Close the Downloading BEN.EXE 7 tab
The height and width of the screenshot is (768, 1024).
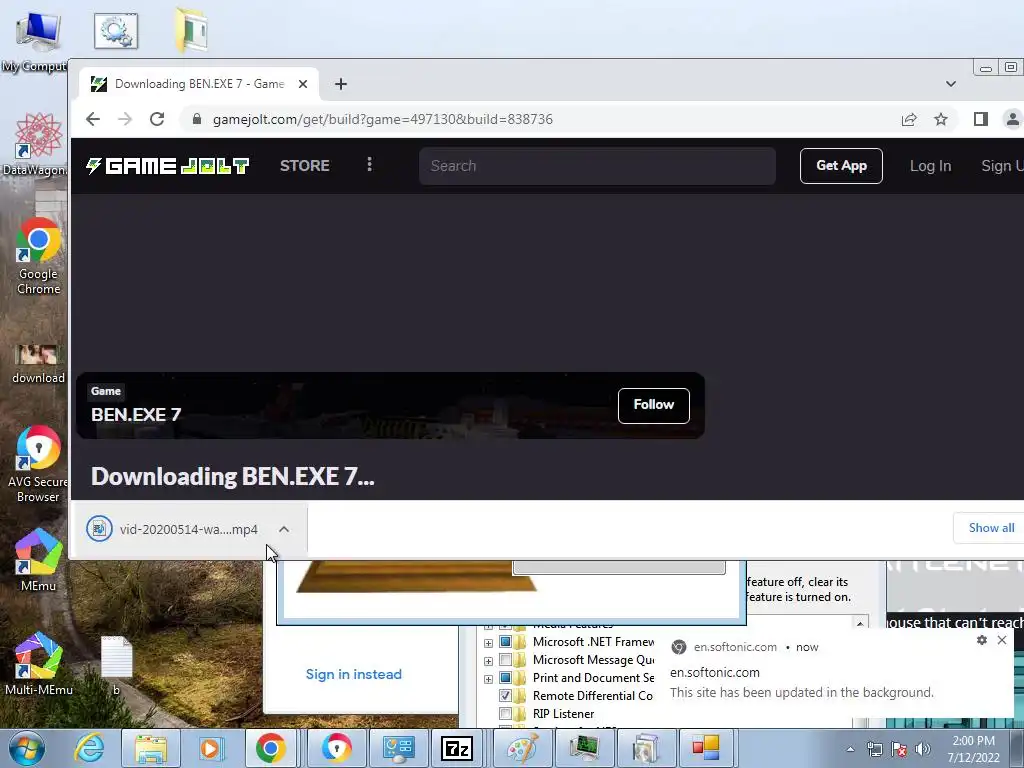[302, 84]
